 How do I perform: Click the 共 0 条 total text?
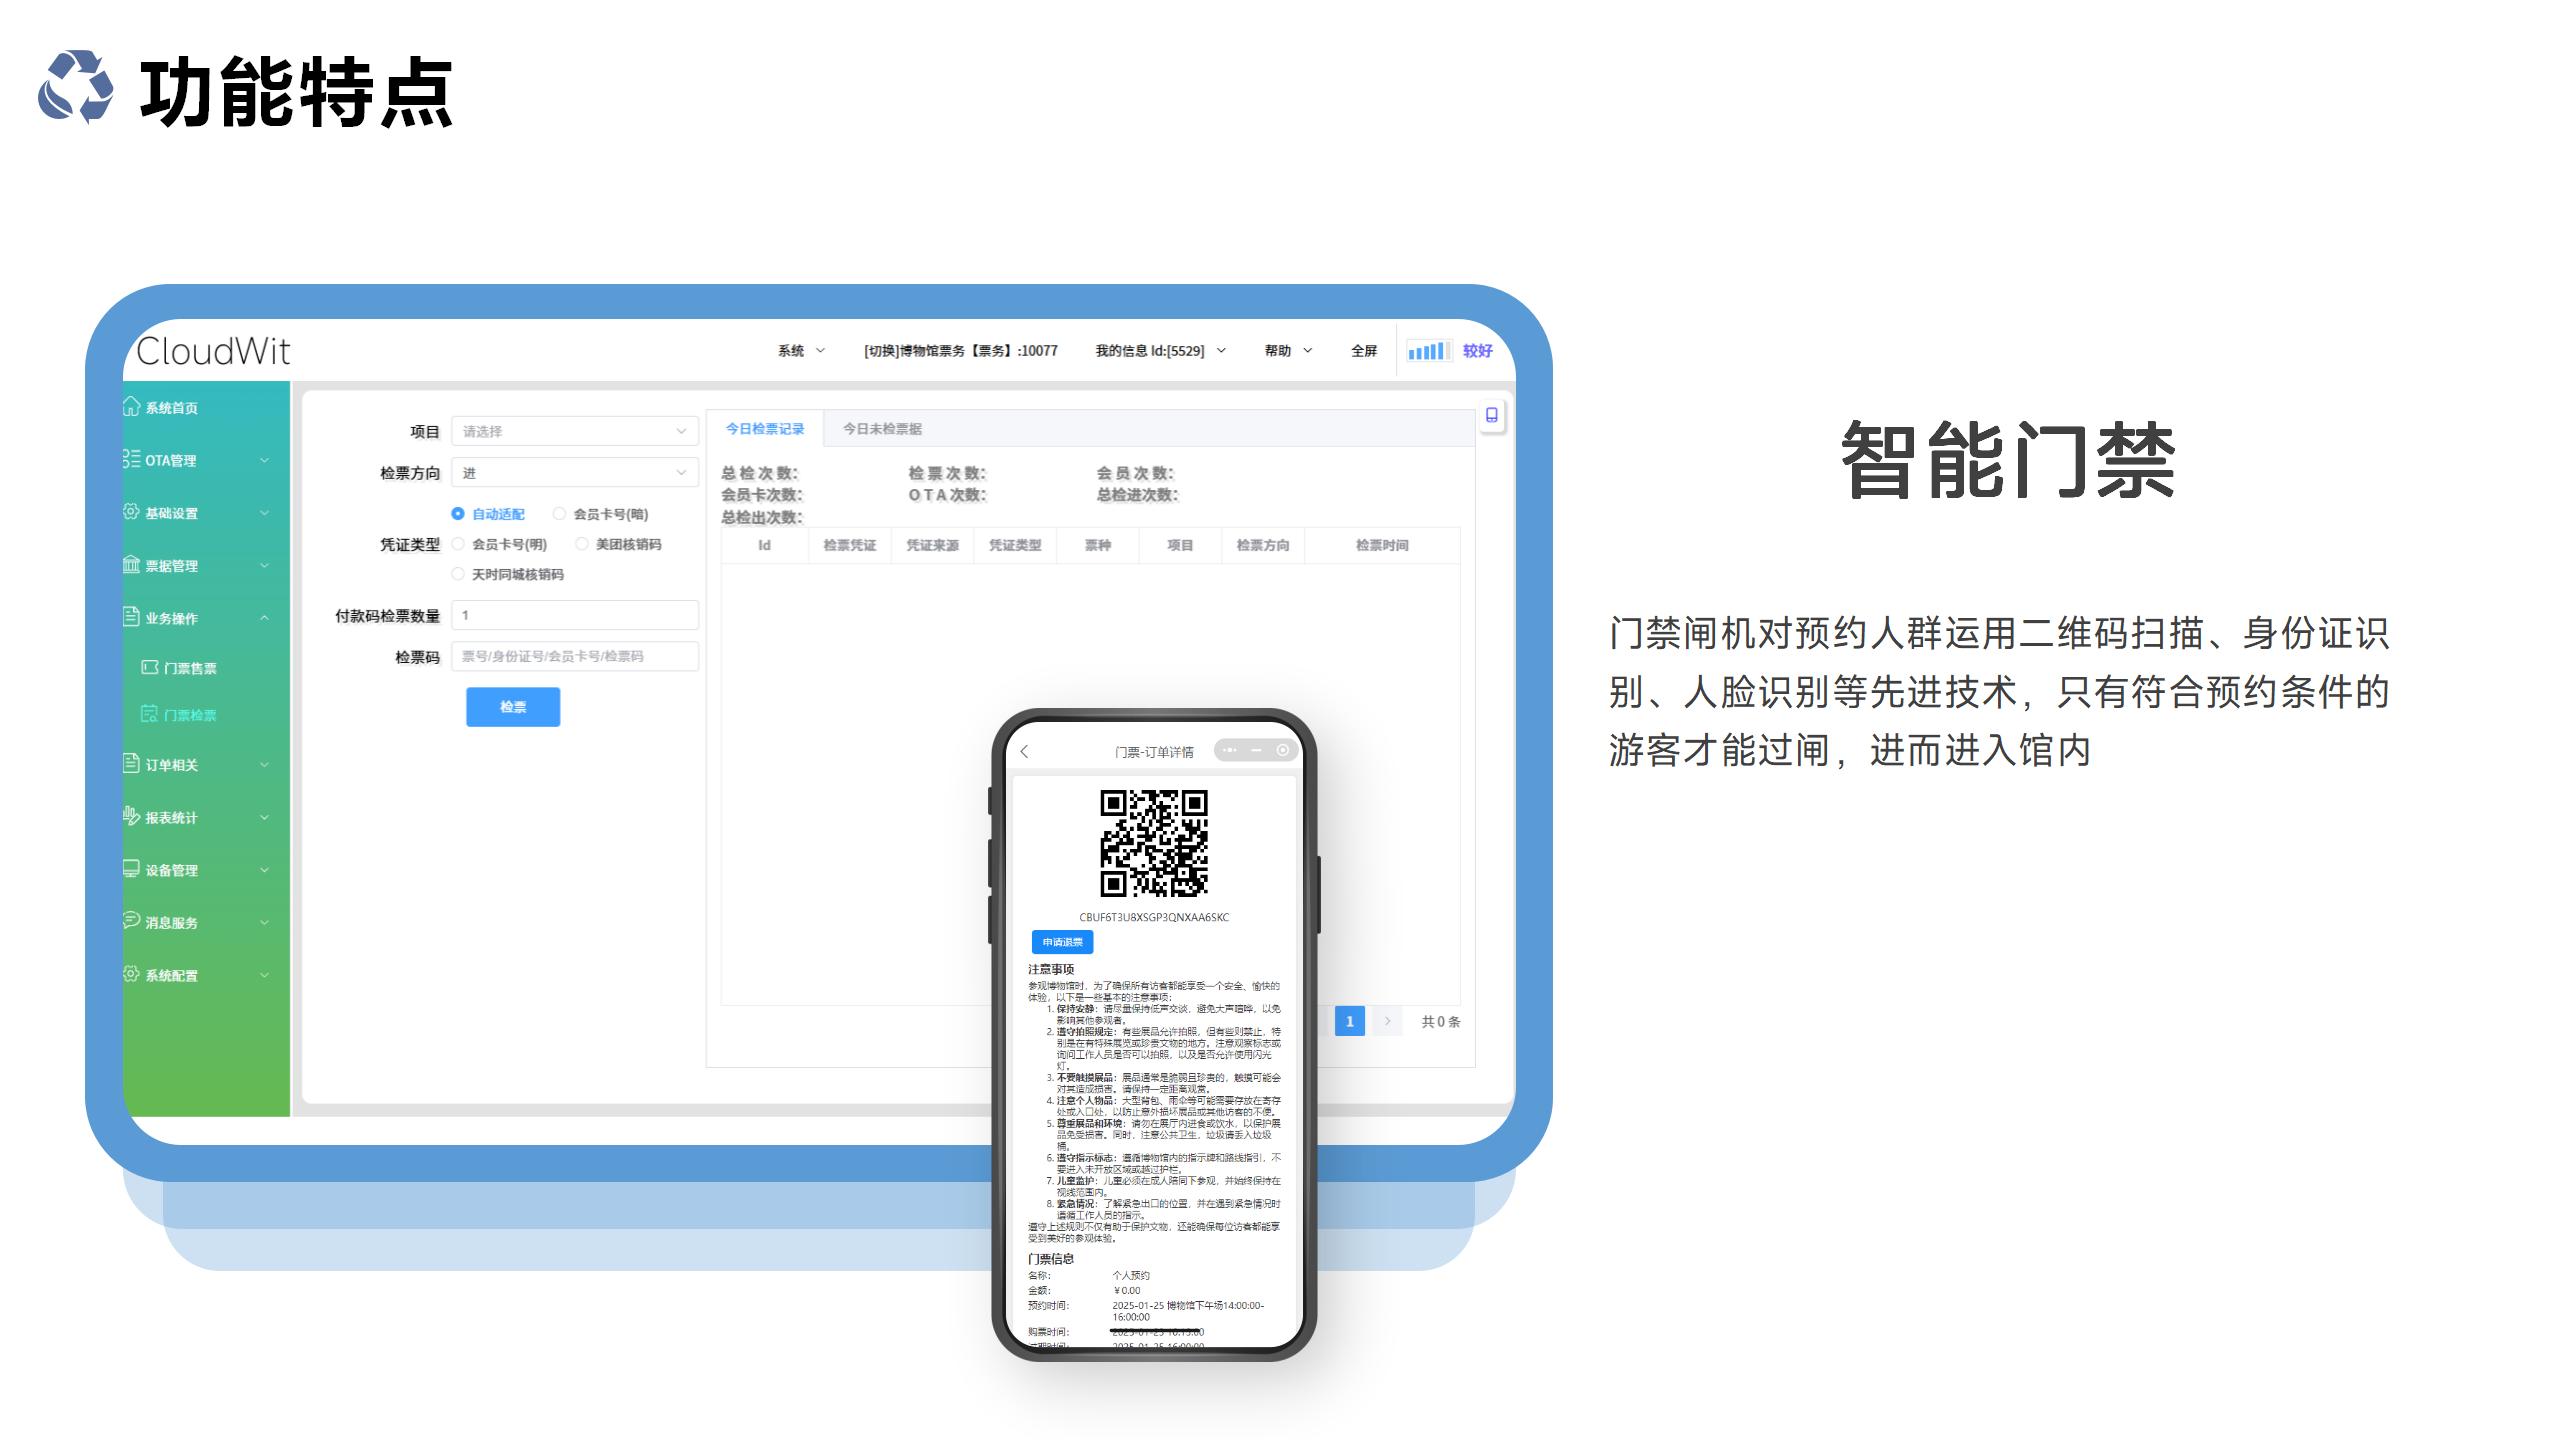tap(1441, 1021)
